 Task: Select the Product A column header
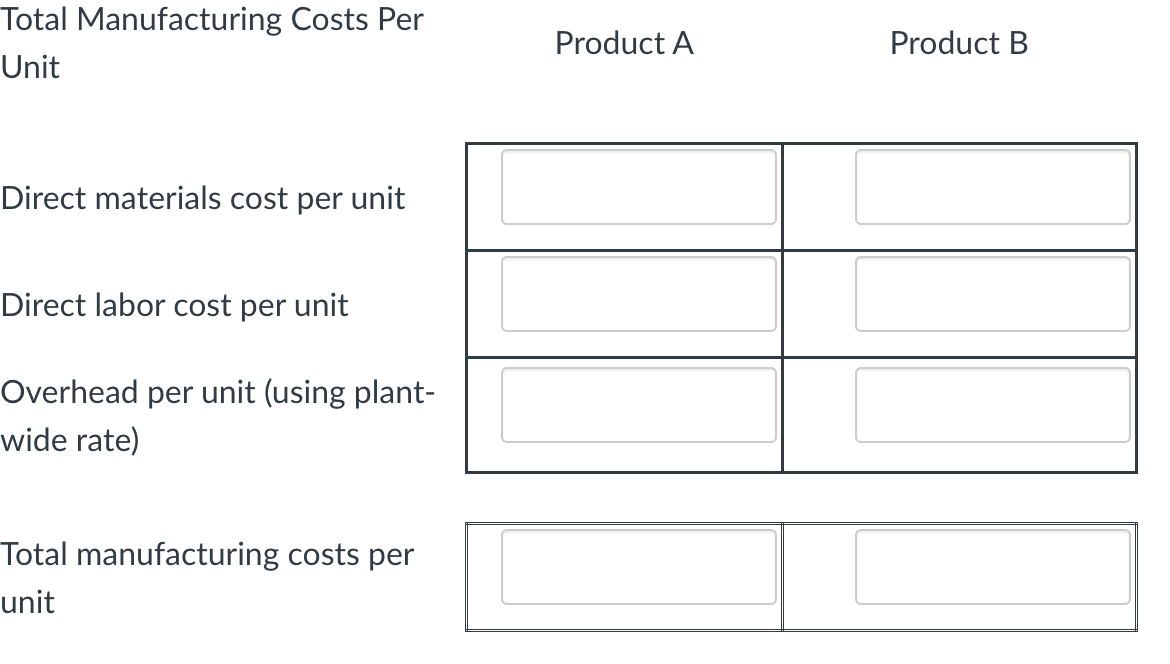coord(623,43)
